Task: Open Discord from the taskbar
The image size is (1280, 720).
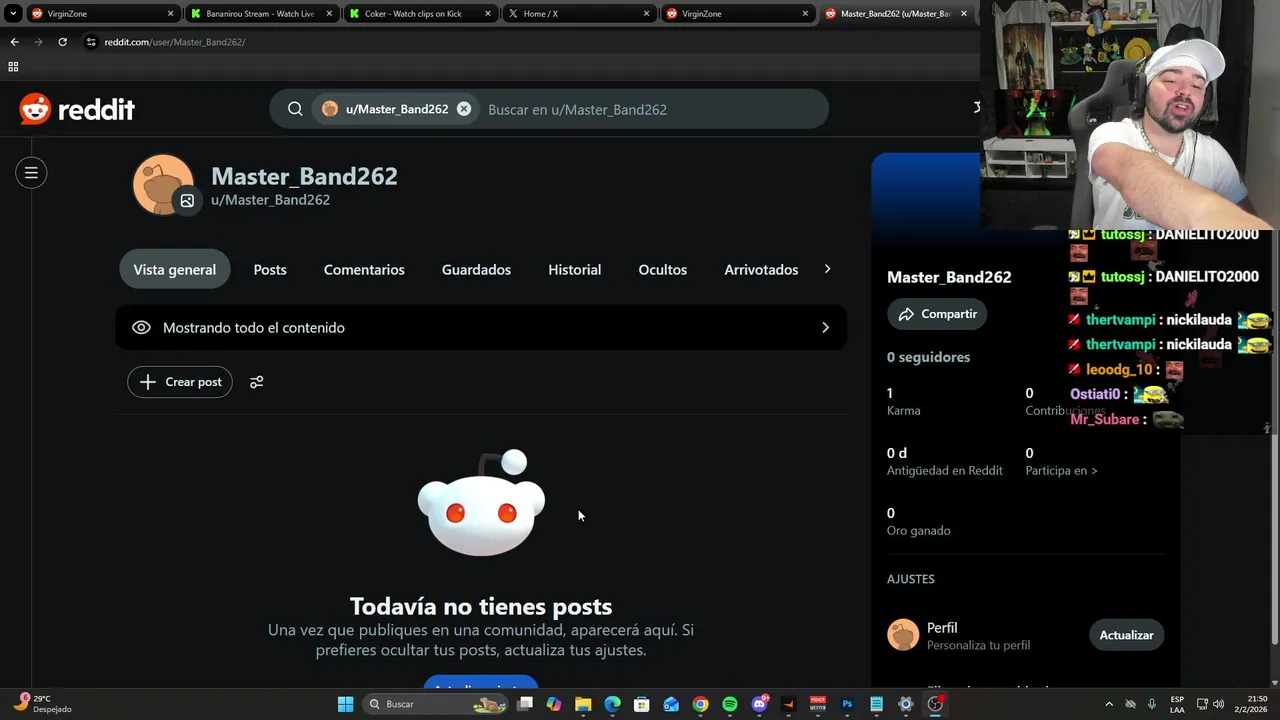Action: [x=759, y=704]
